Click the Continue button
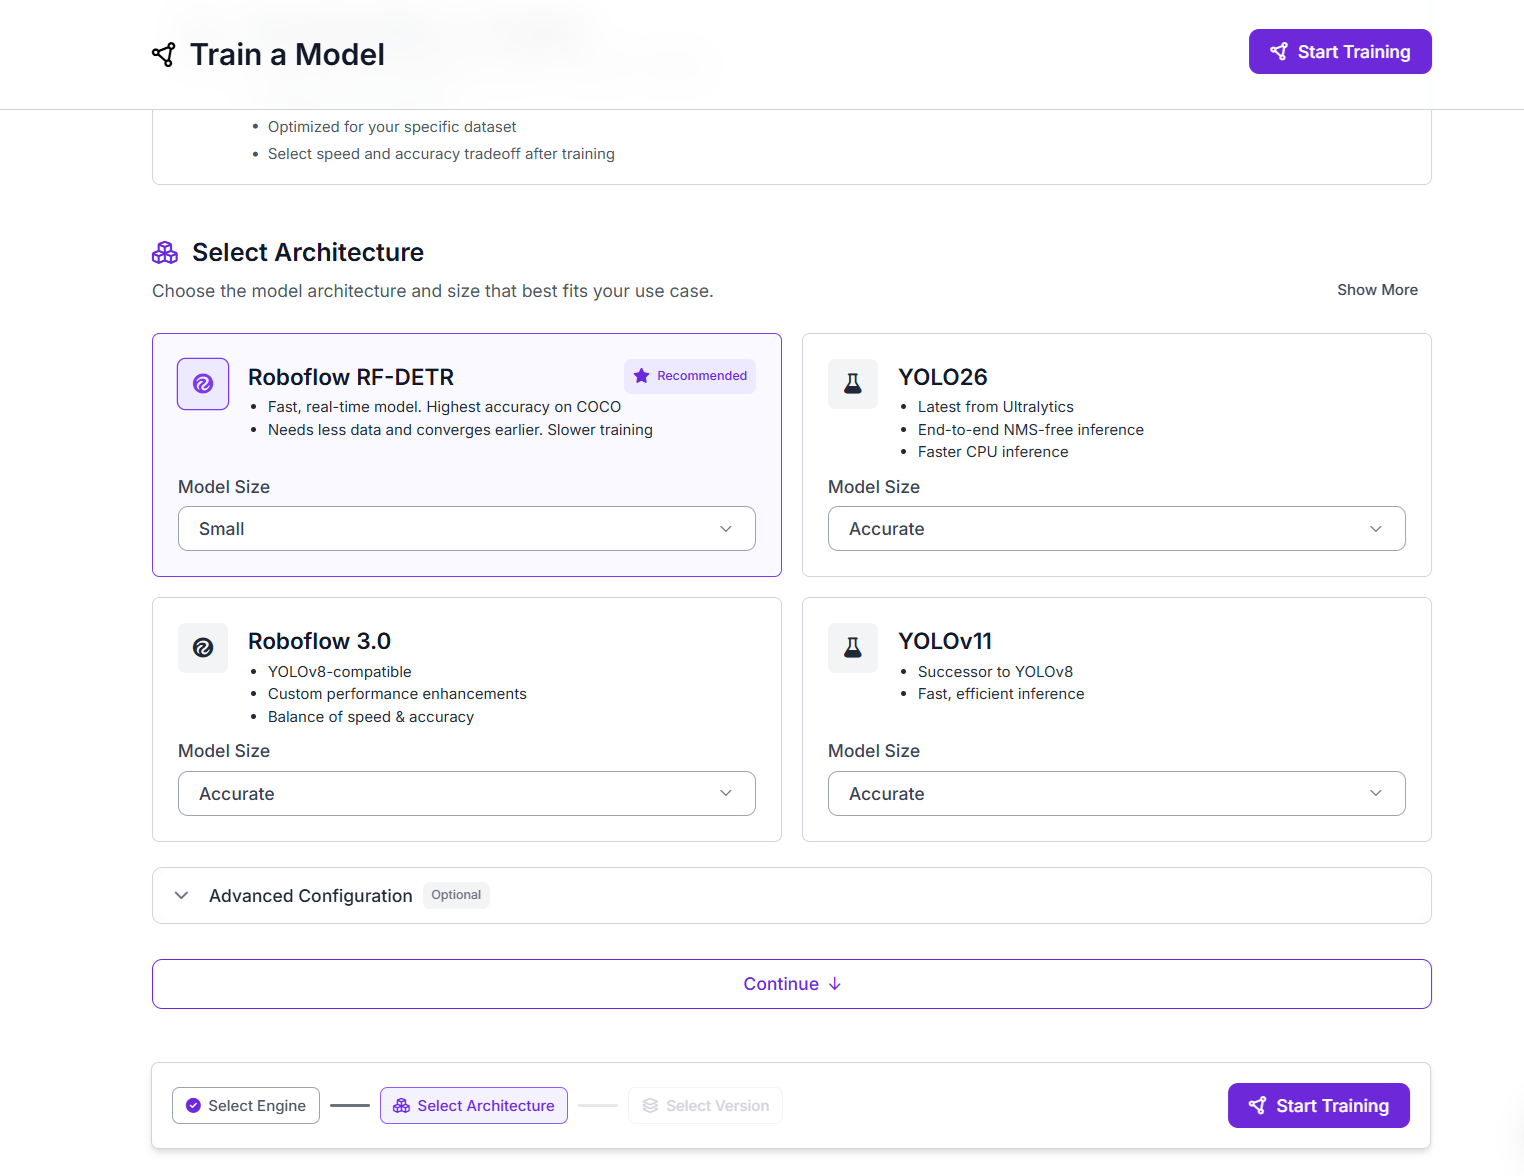This screenshot has height=1176, width=1524. coord(792,984)
